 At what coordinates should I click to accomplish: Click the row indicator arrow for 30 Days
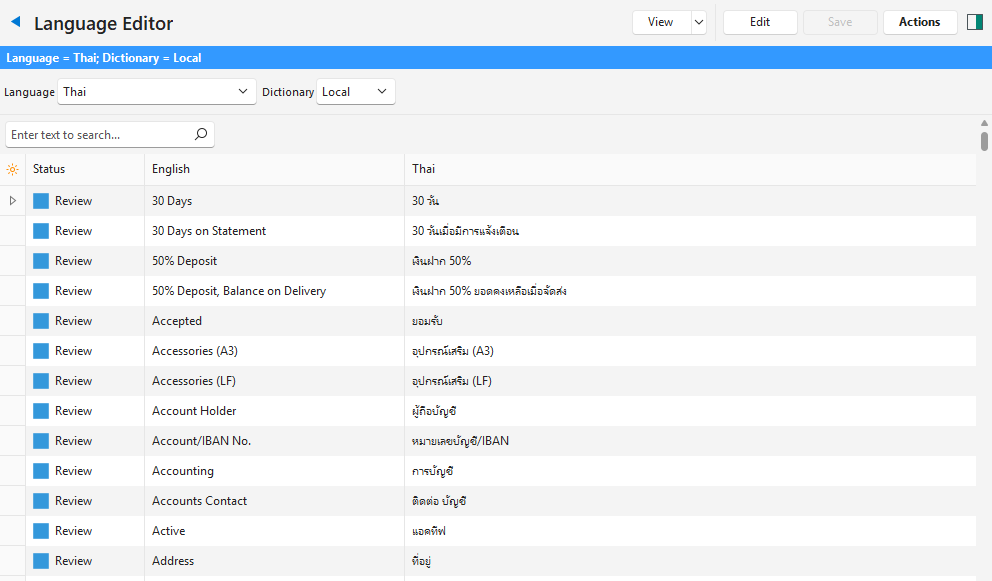tap(13, 201)
